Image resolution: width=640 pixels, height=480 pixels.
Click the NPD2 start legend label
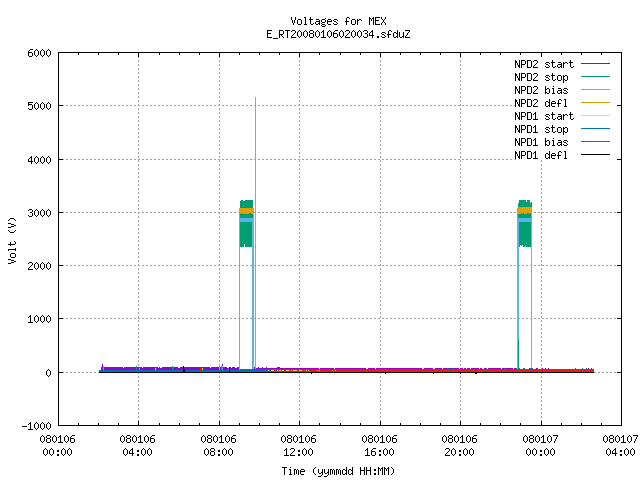coord(544,64)
